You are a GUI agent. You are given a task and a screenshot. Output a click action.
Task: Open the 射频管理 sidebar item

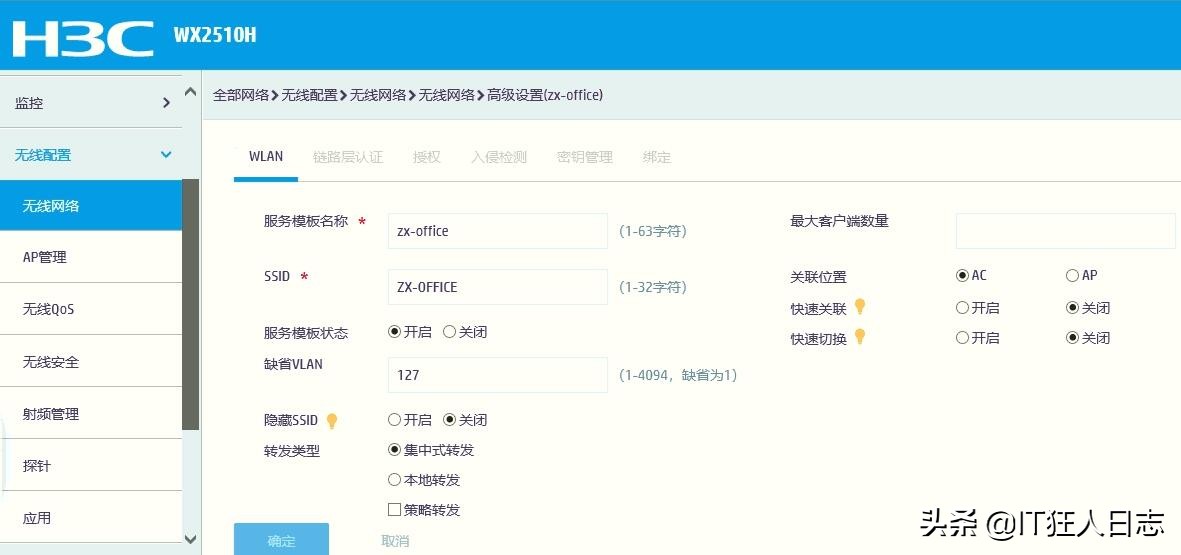click(x=90, y=413)
